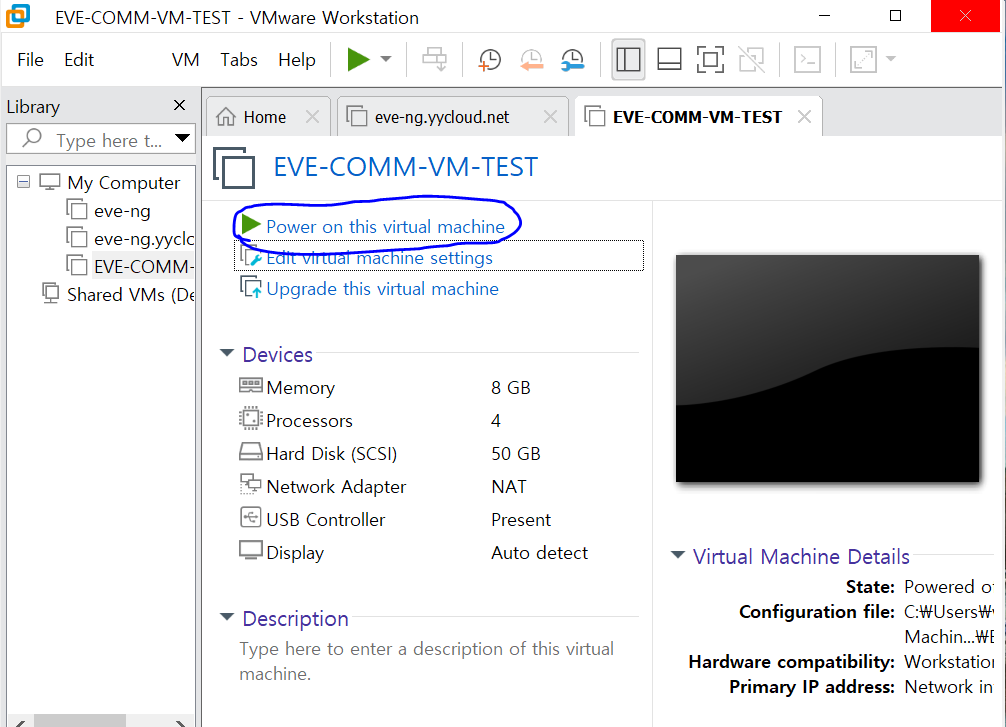Image resolution: width=1006 pixels, height=727 pixels.
Task: Click the USB Controller device icon
Action: (x=250, y=517)
